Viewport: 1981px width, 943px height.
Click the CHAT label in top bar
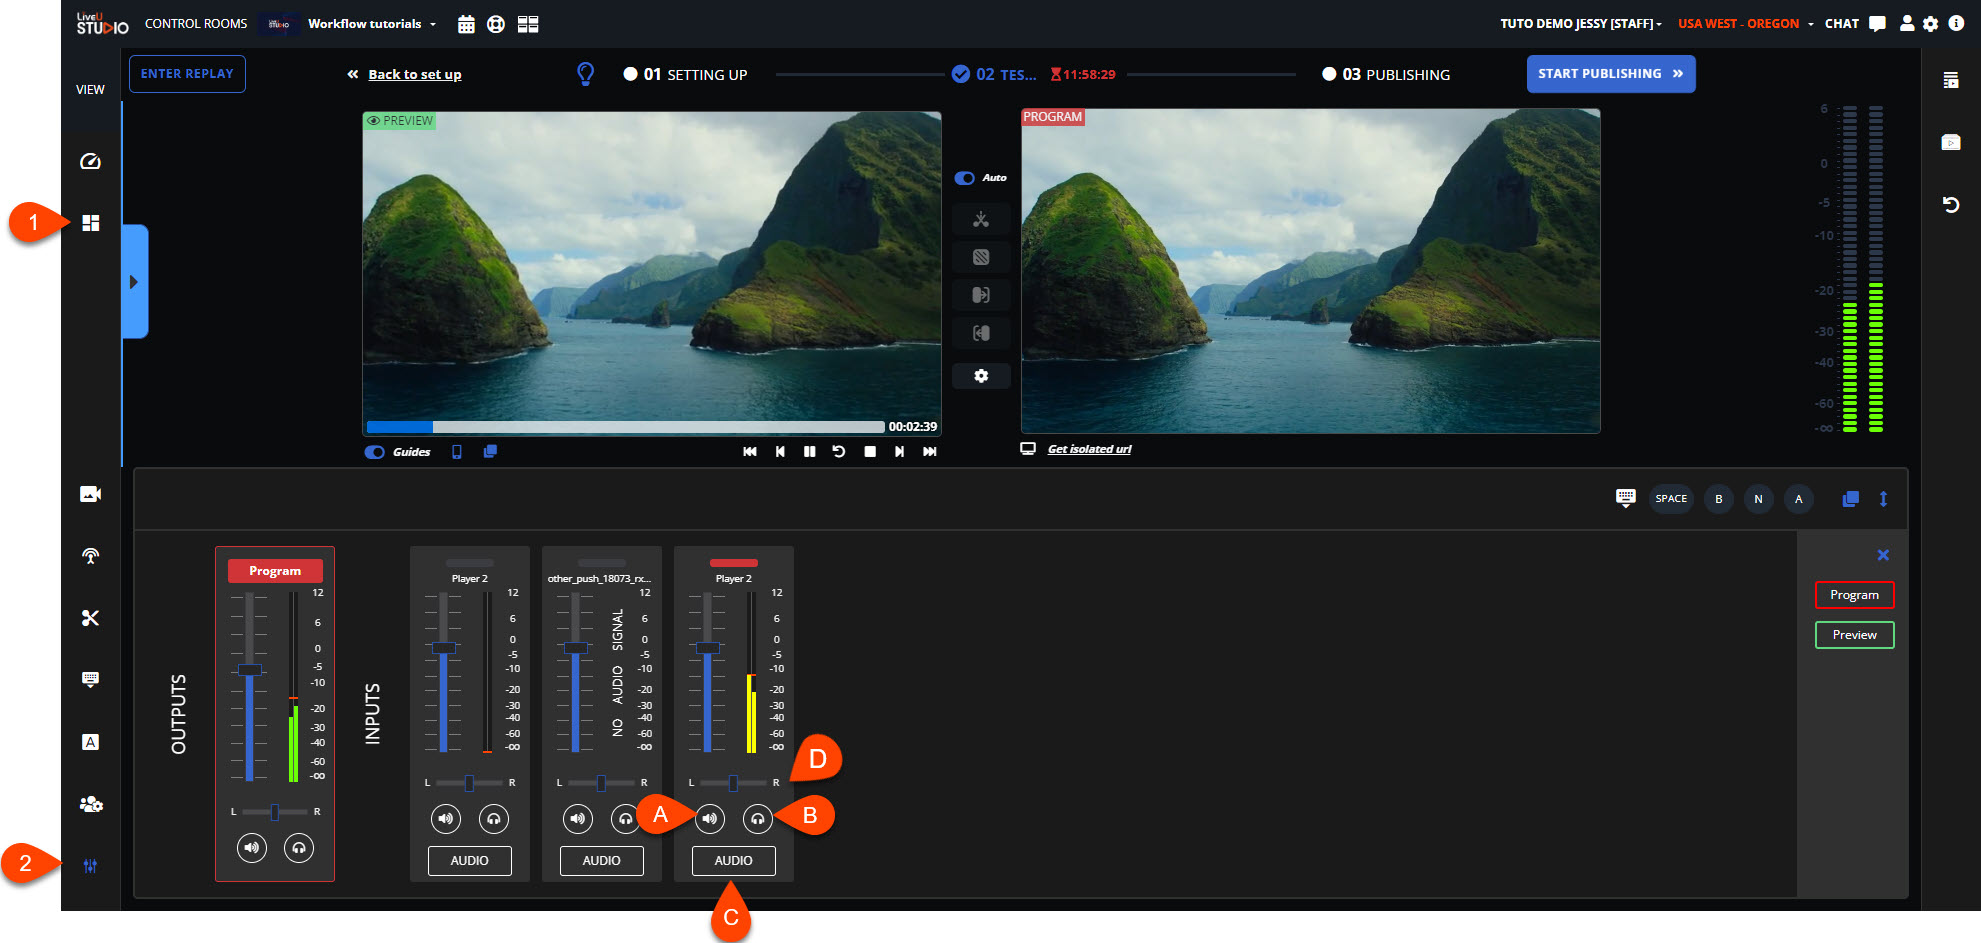pyautogui.click(x=1841, y=24)
